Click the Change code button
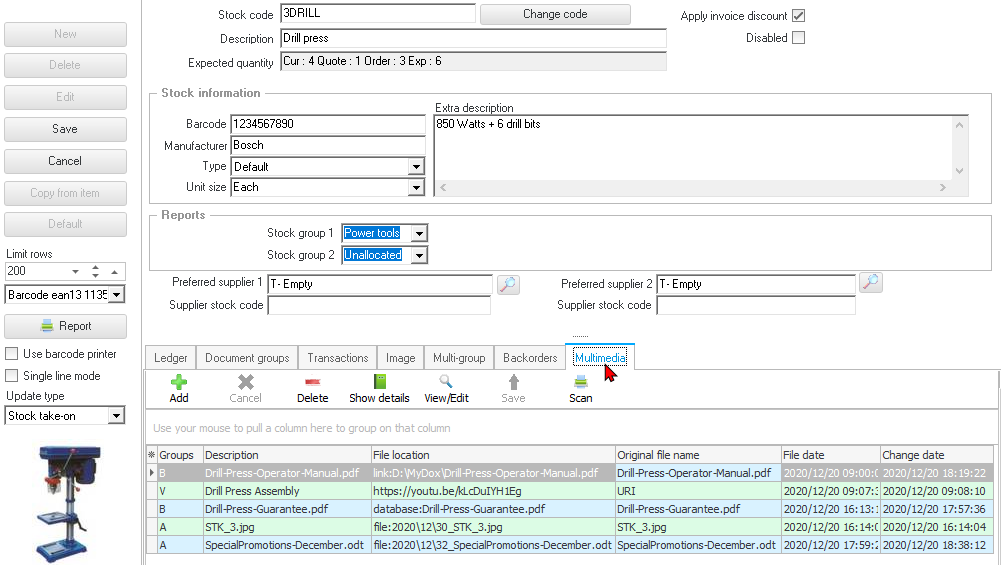The width and height of the screenshot is (1001, 565). (x=555, y=14)
